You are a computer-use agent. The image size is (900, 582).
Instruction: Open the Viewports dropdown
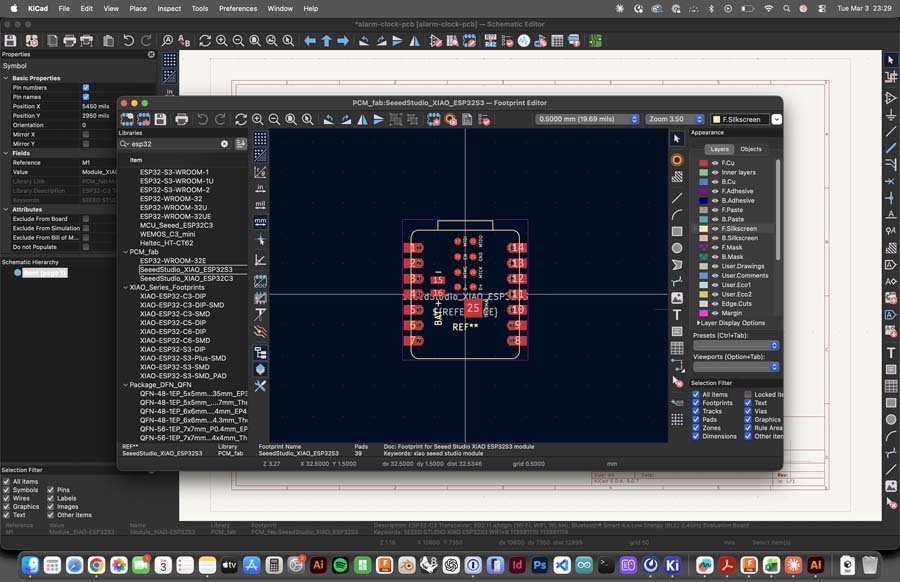(x=736, y=366)
